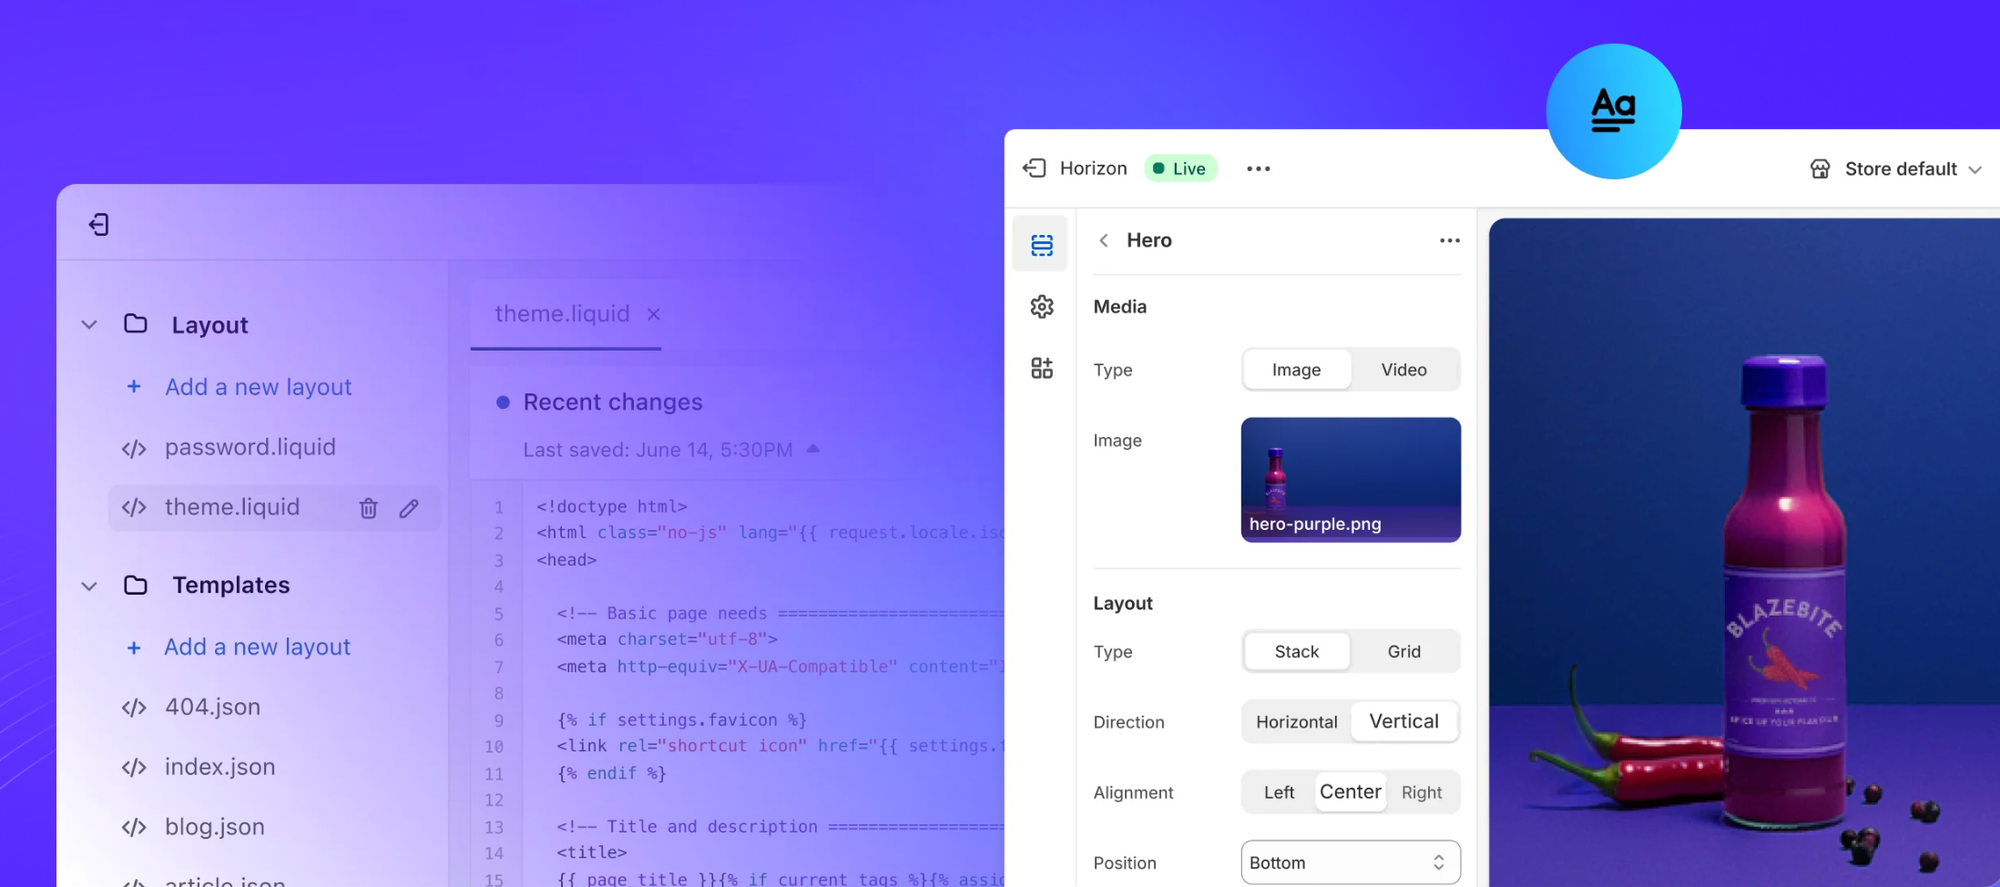Set direction to Horizontal
The width and height of the screenshot is (2000, 887).
1296,722
